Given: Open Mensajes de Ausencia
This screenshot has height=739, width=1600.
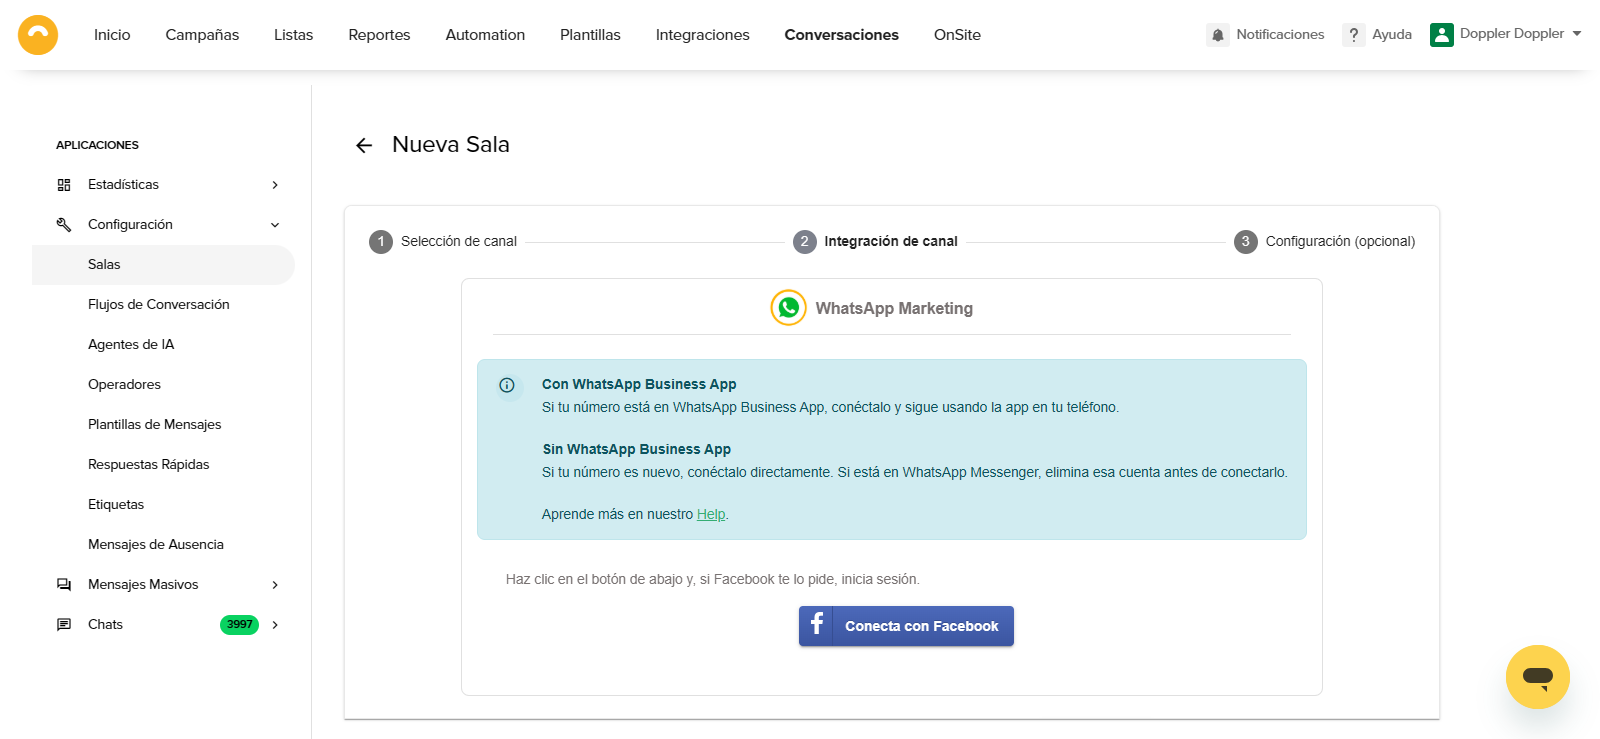Looking at the screenshot, I should point(156,545).
